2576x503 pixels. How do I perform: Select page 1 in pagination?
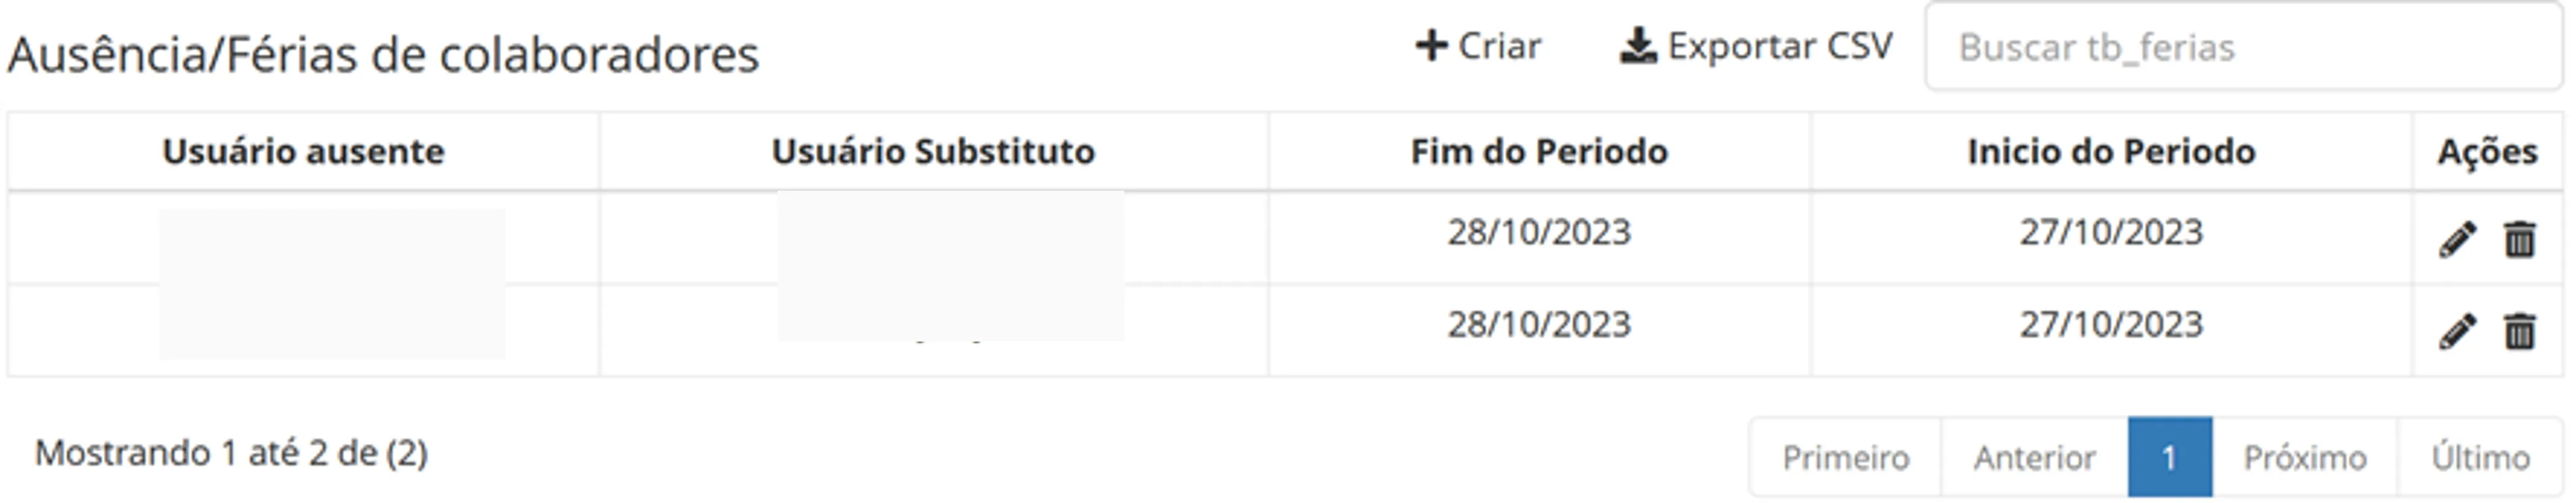[x=2169, y=458]
